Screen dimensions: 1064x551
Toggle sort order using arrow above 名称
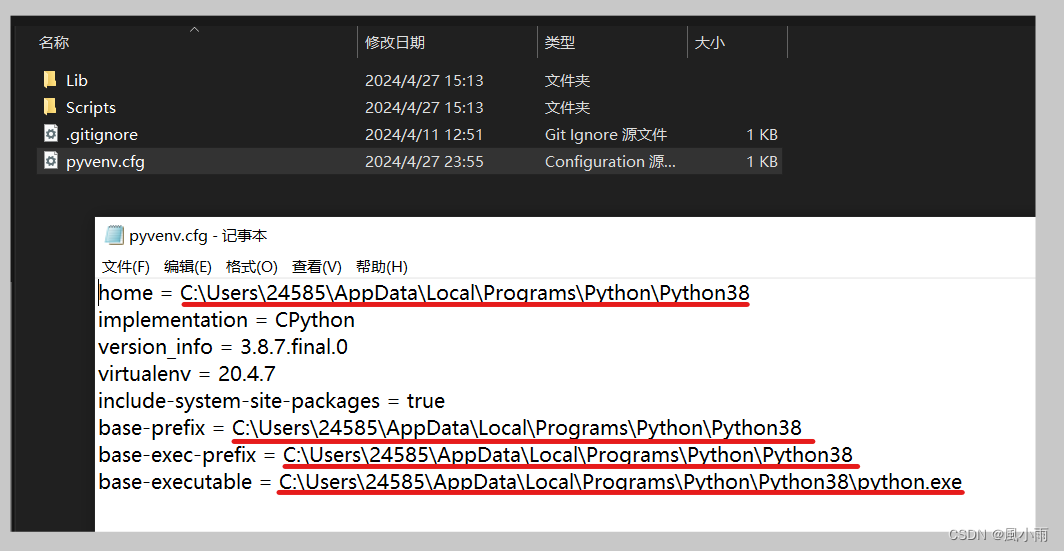[x=195, y=29]
